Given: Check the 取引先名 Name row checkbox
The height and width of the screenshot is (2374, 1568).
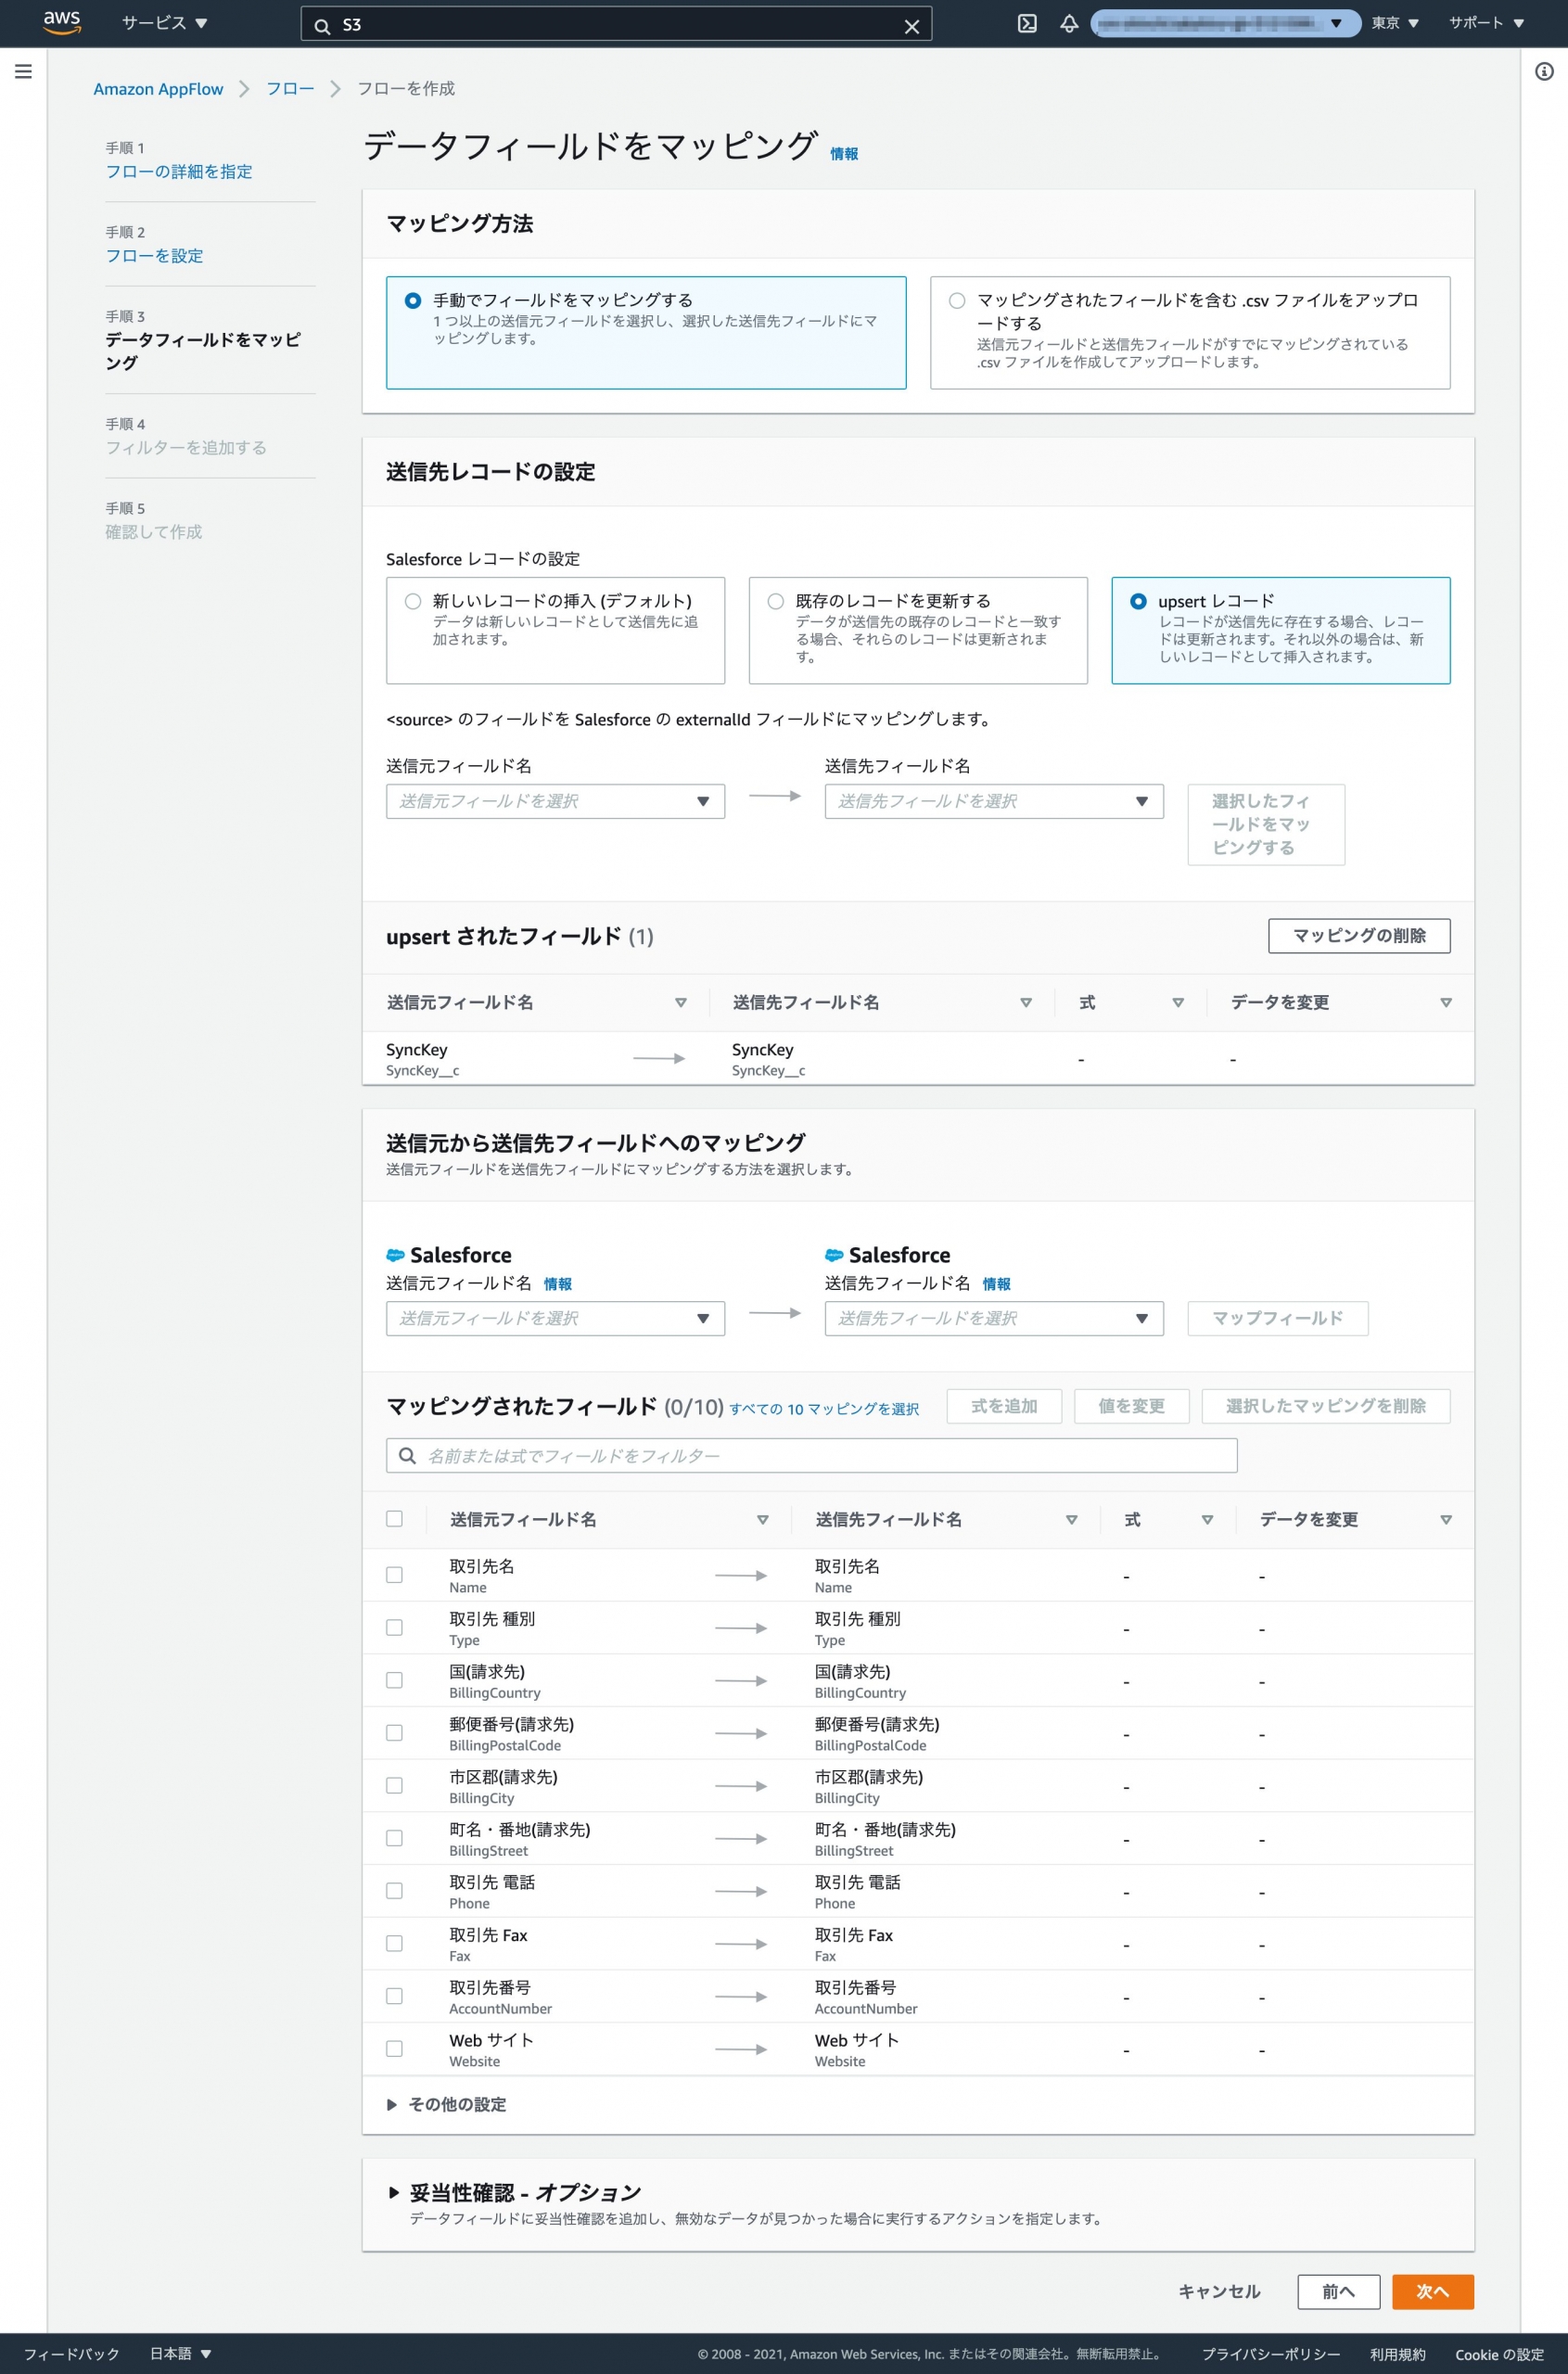Looking at the screenshot, I should [x=394, y=1574].
